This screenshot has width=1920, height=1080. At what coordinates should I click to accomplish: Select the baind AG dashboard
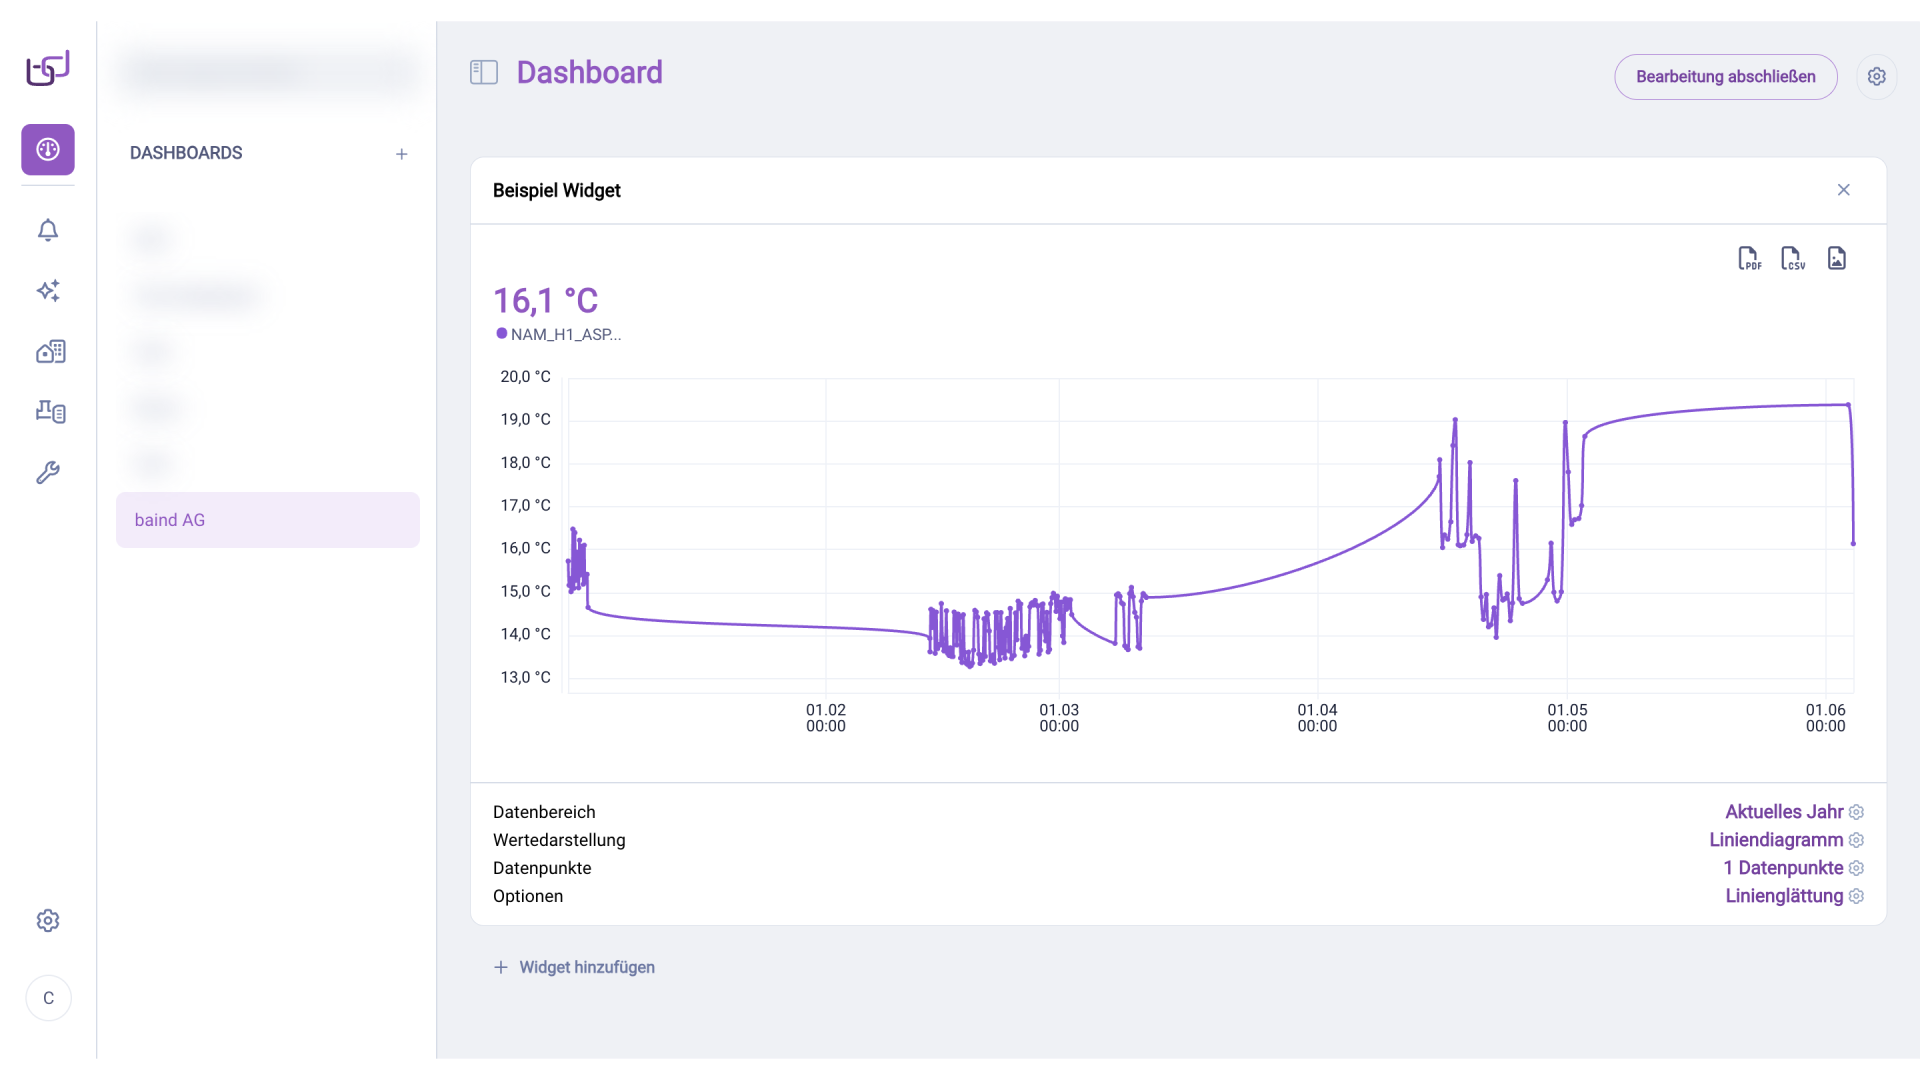(x=267, y=519)
